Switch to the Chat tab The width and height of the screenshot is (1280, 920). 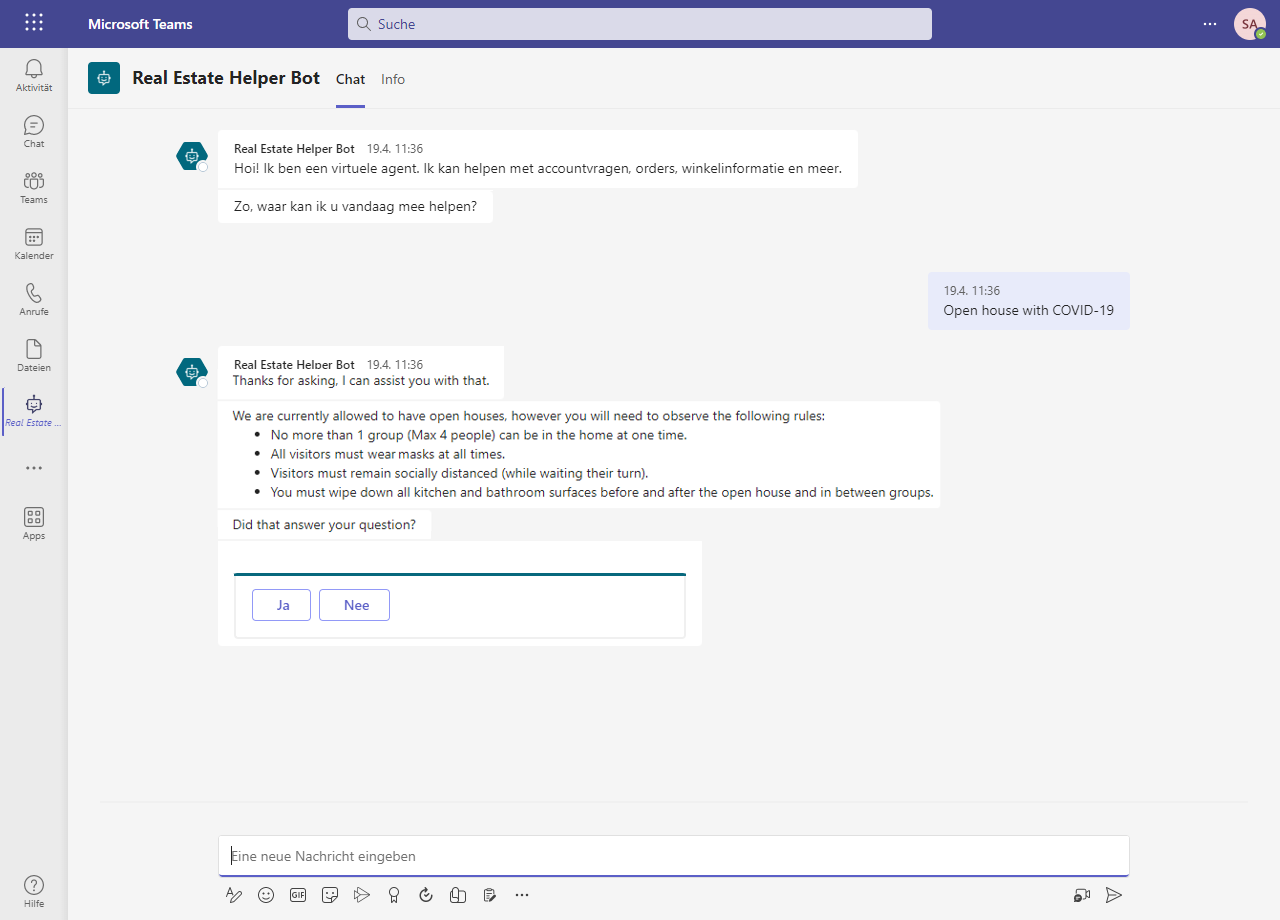(350, 79)
